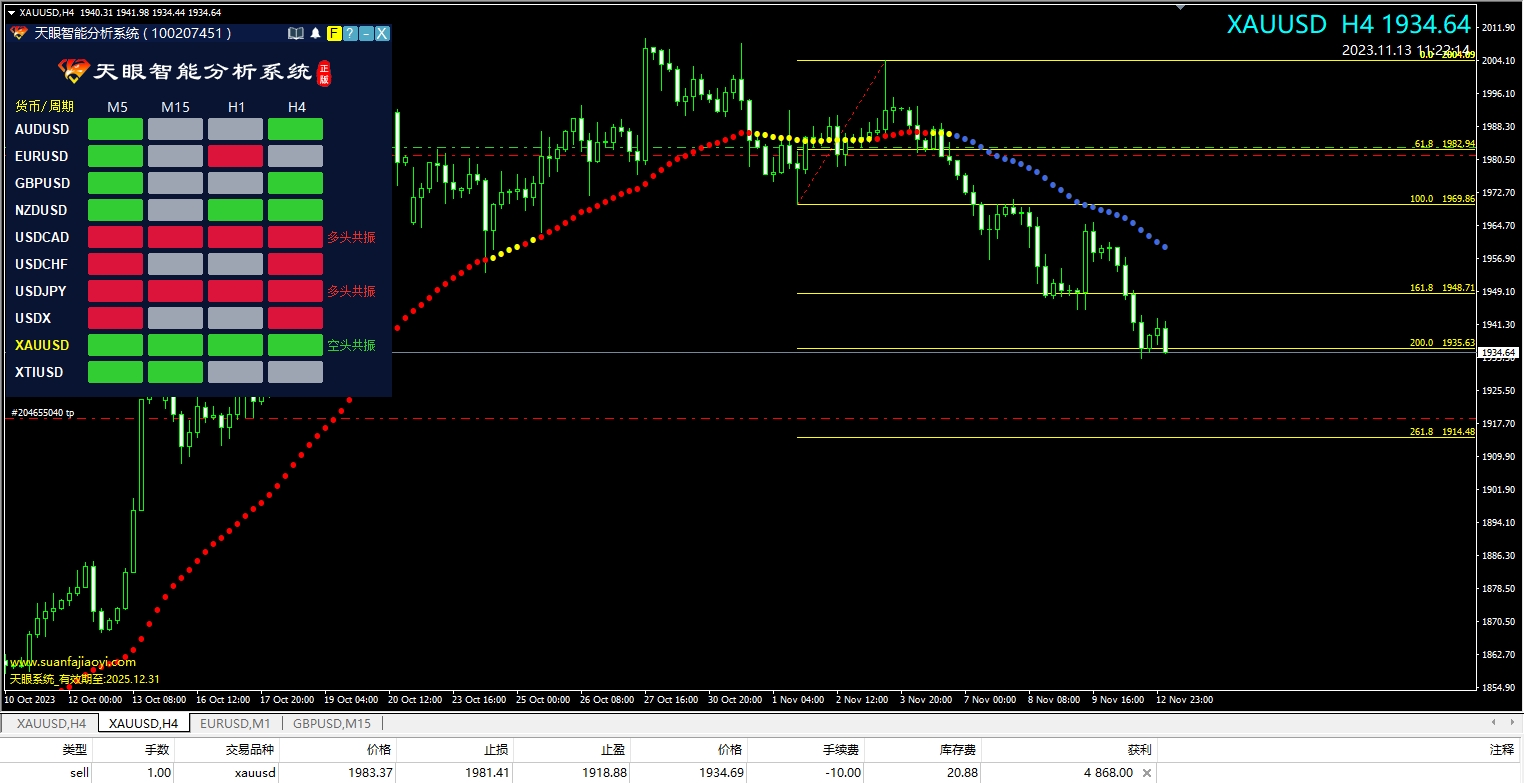Viewport: 1524px width, 783px height.
Task: Click the yellow F button in panel header
Action: pyautogui.click(x=334, y=33)
